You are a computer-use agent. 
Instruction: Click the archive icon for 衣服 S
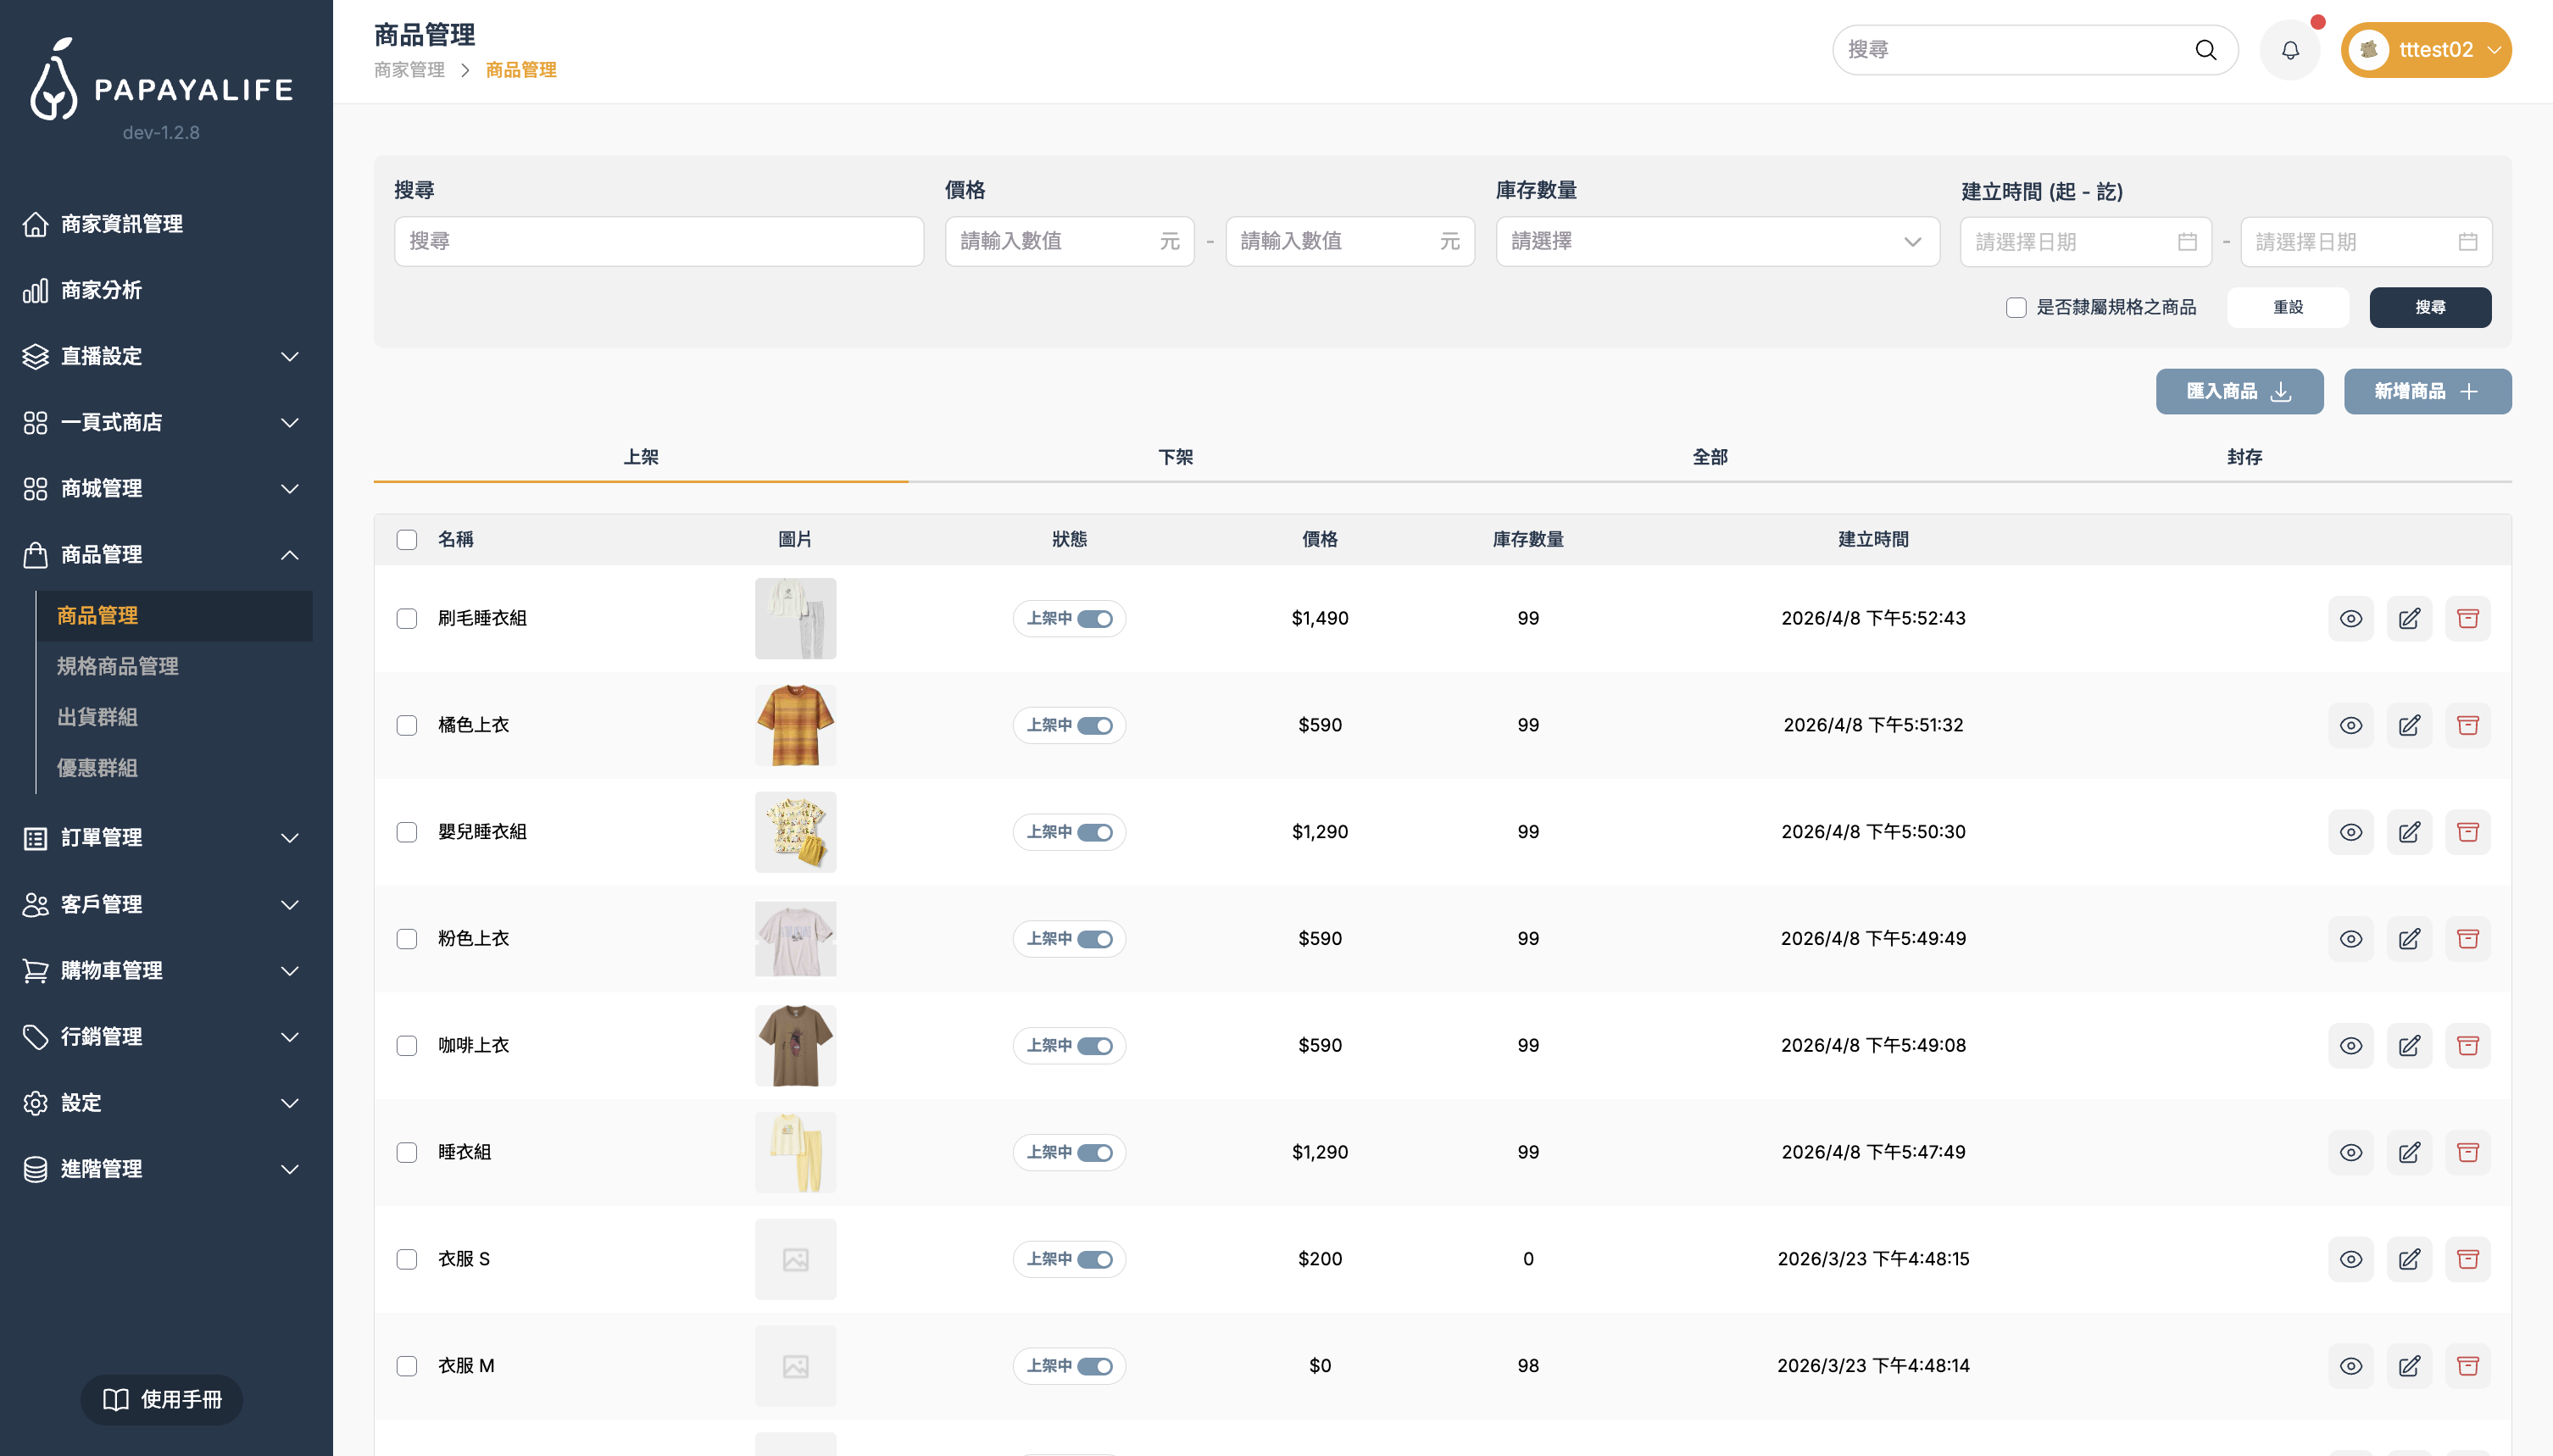click(2467, 1259)
